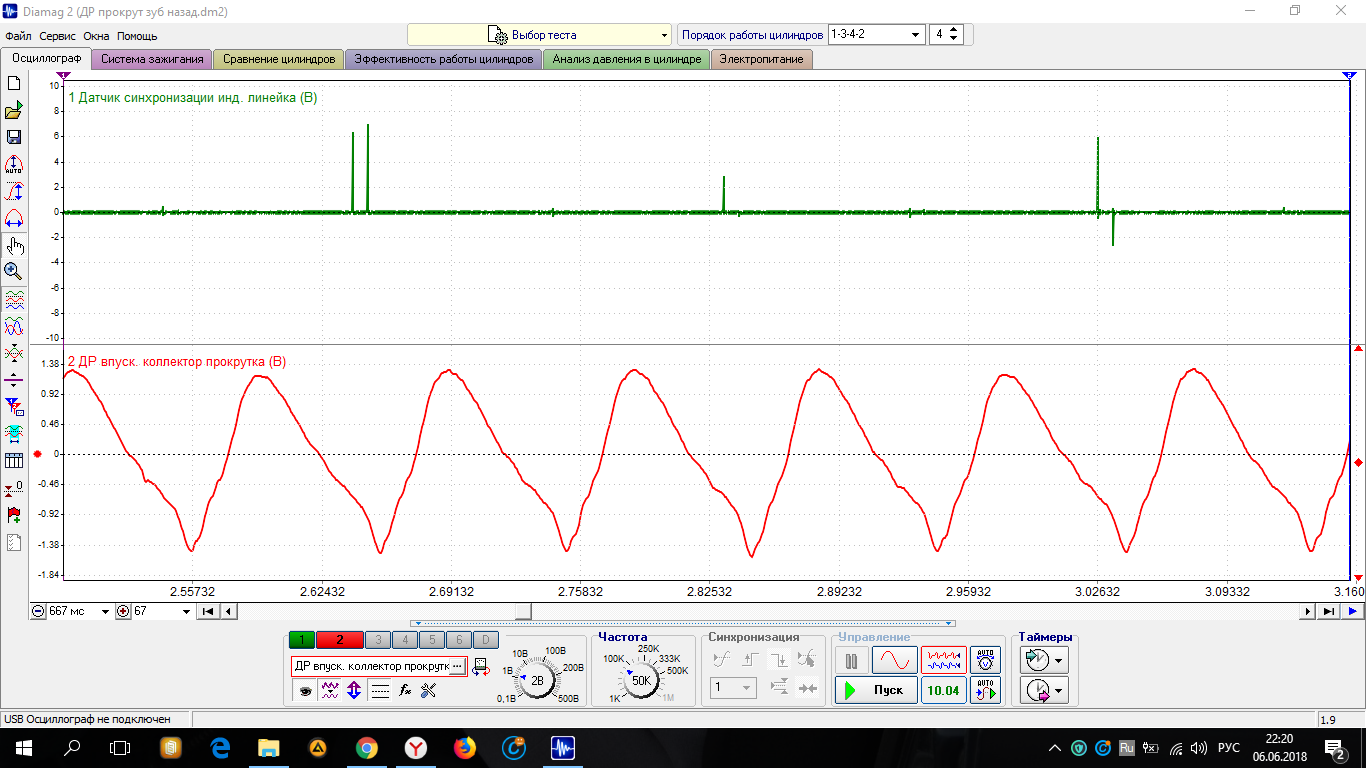Click the 10.04 version button

[944, 690]
